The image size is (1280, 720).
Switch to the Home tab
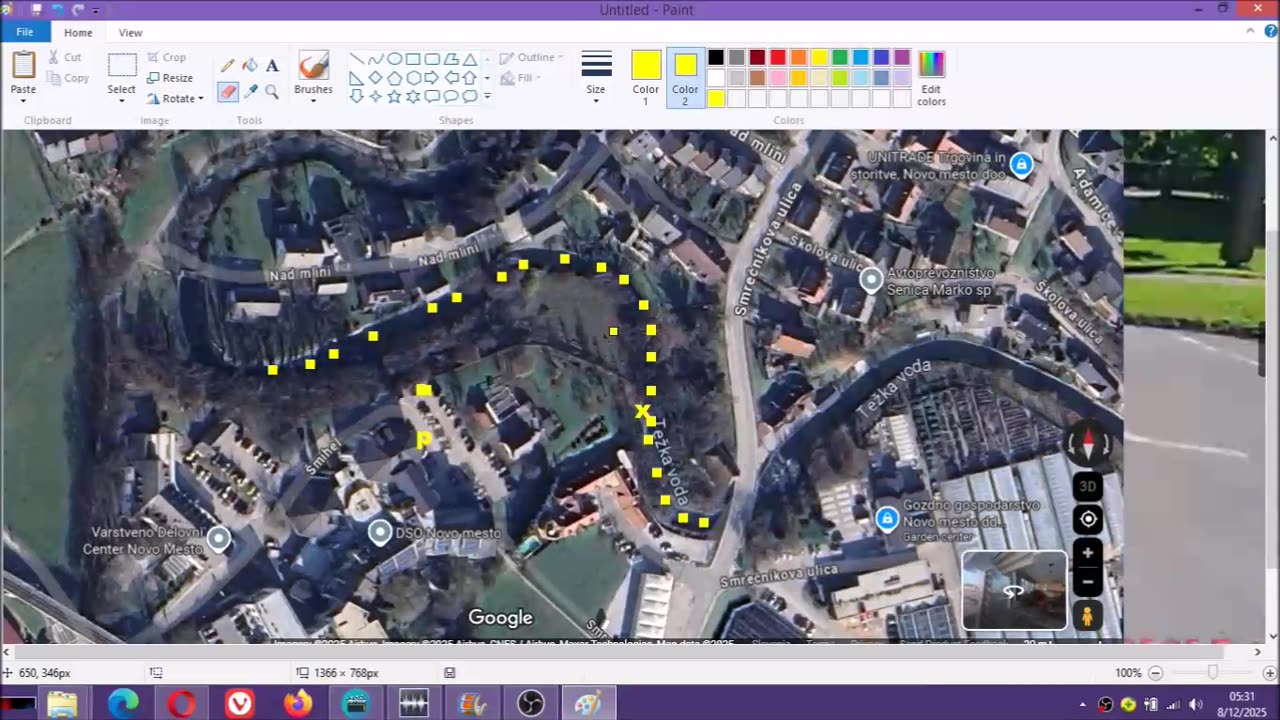(x=78, y=32)
